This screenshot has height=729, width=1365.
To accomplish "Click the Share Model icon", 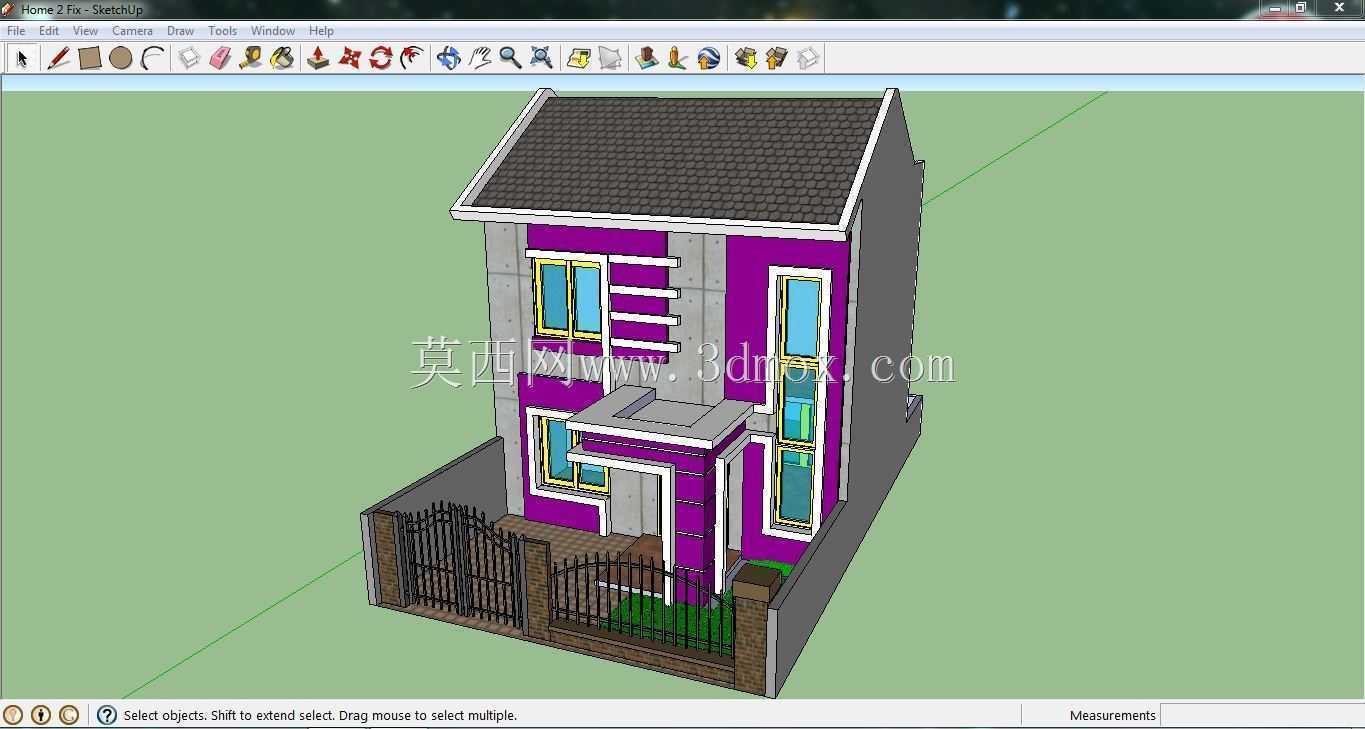I will 776,58.
